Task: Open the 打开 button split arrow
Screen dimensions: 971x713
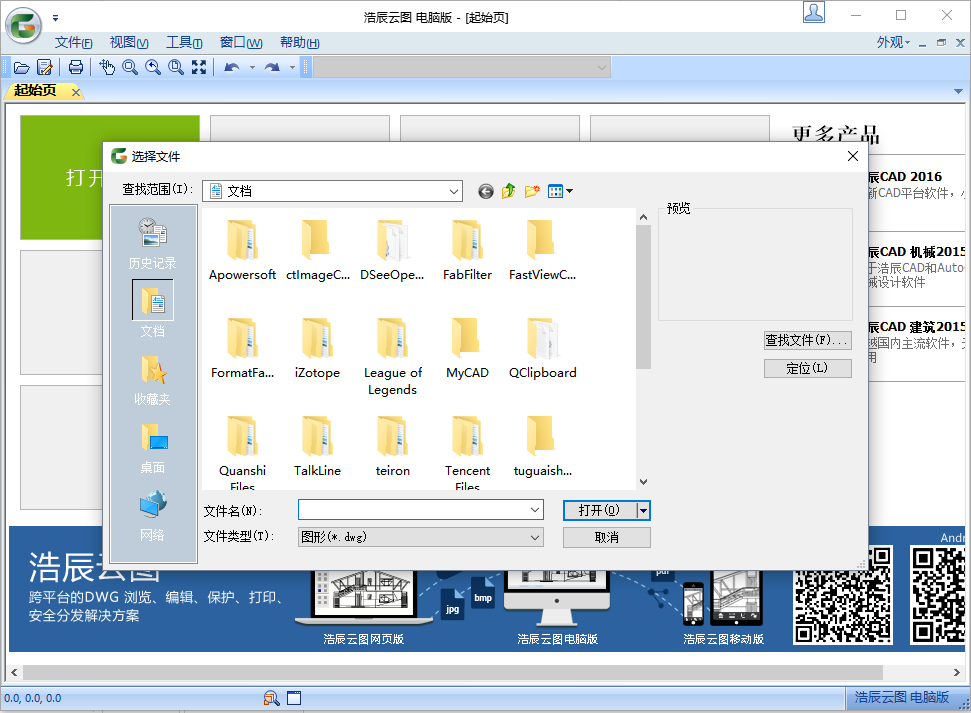Action: [x=643, y=510]
